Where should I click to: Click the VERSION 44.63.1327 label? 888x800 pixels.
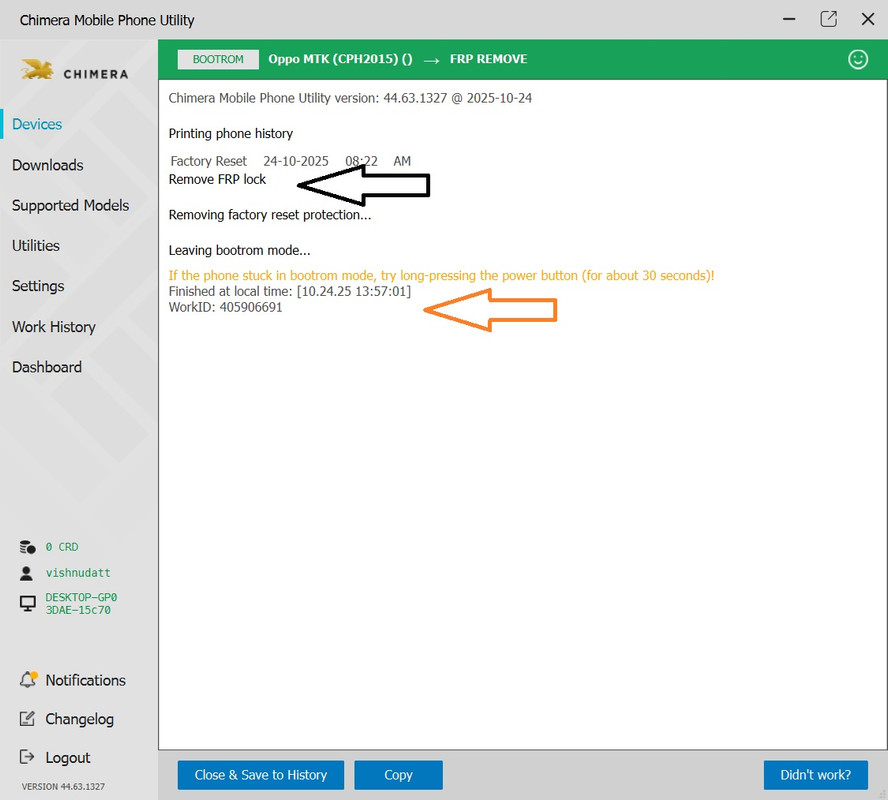click(x=63, y=786)
